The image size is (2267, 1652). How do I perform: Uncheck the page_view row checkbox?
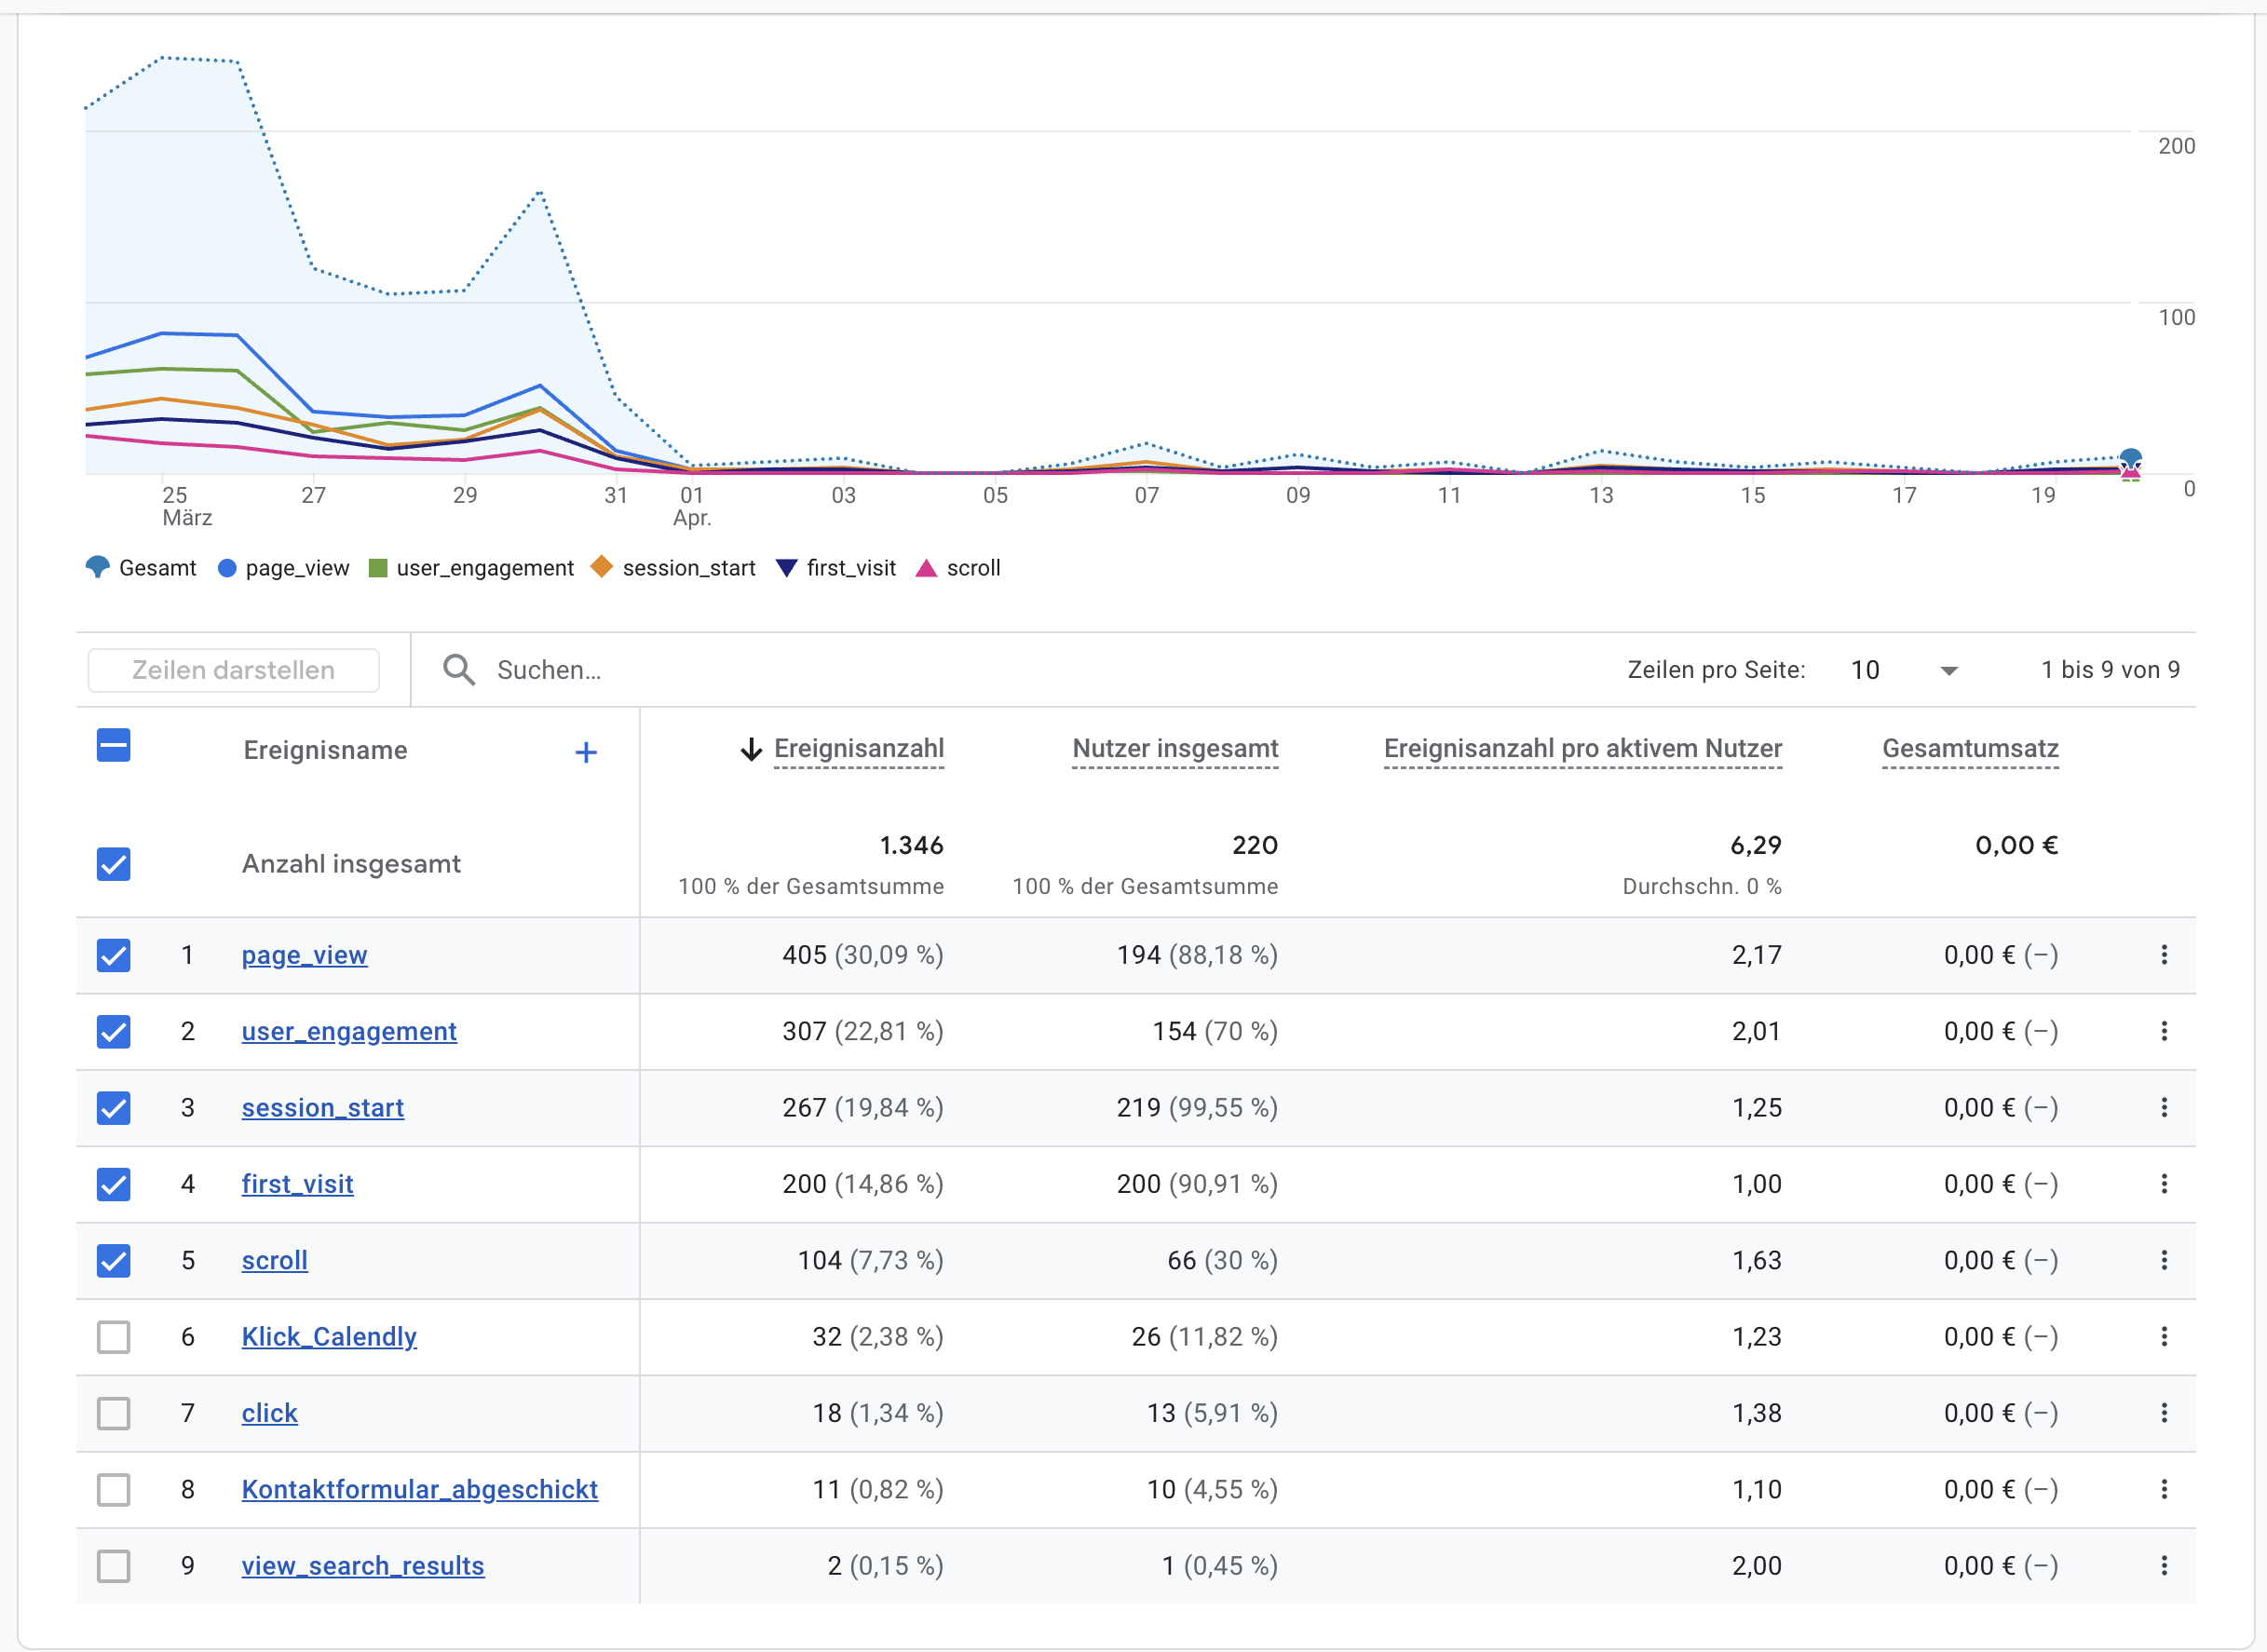pyautogui.click(x=113, y=955)
